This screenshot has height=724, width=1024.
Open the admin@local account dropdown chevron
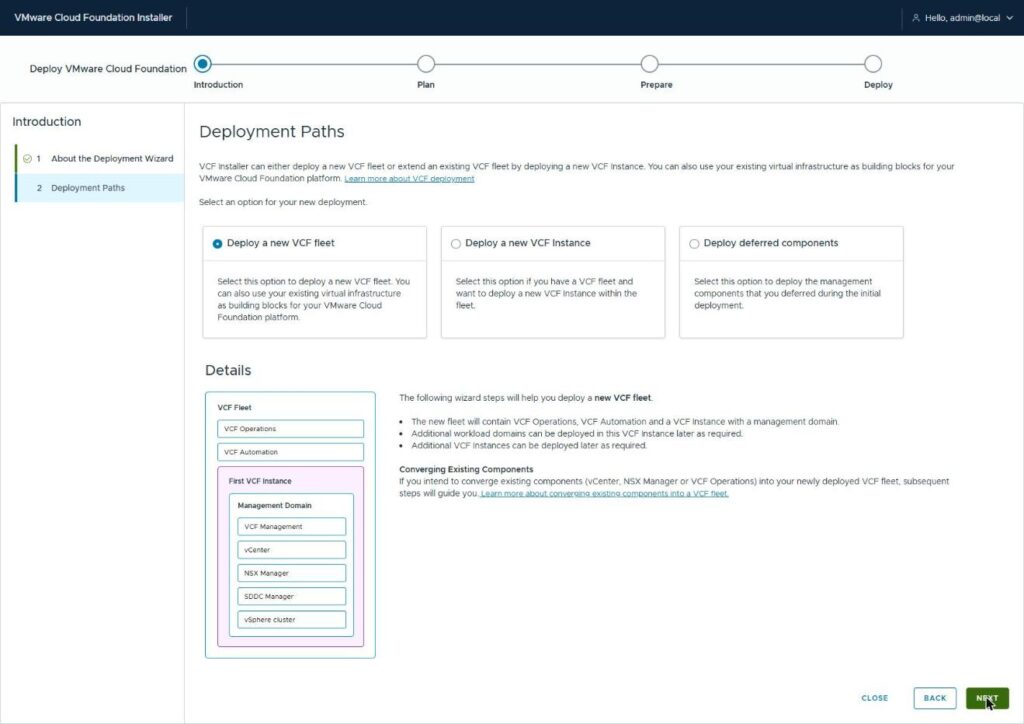pos(1010,18)
